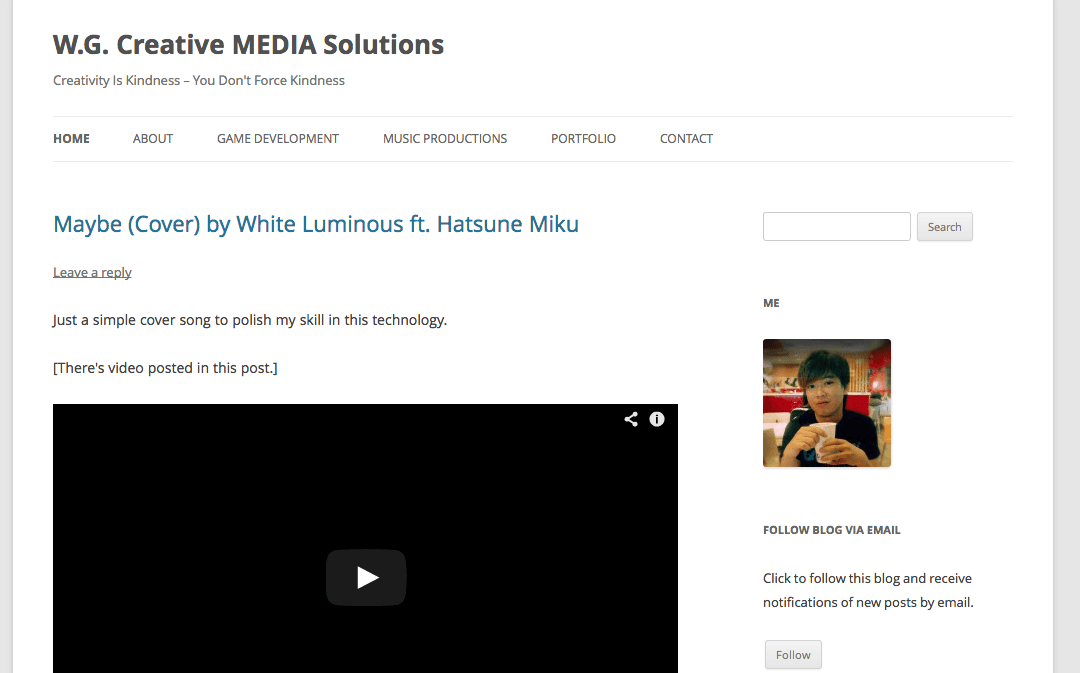1080x673 pixels.
Task: Click the 'FOLLOW BLOG VIA EMAIL' heading
Action: (831, 530)
